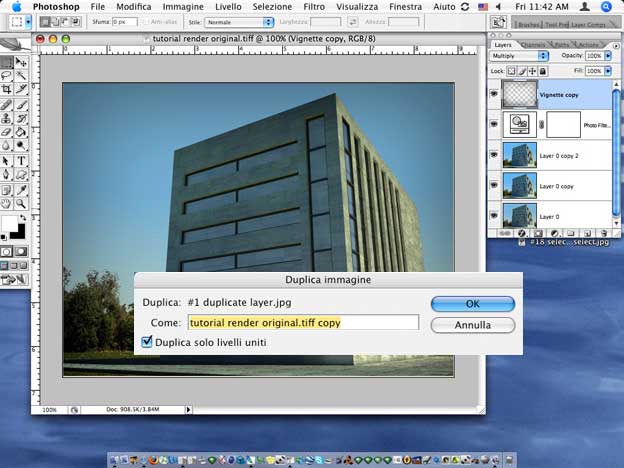Screen dimensions: 624x468
Task: Expand the layer Opacity slider arrow
Action: click(607, 57)
